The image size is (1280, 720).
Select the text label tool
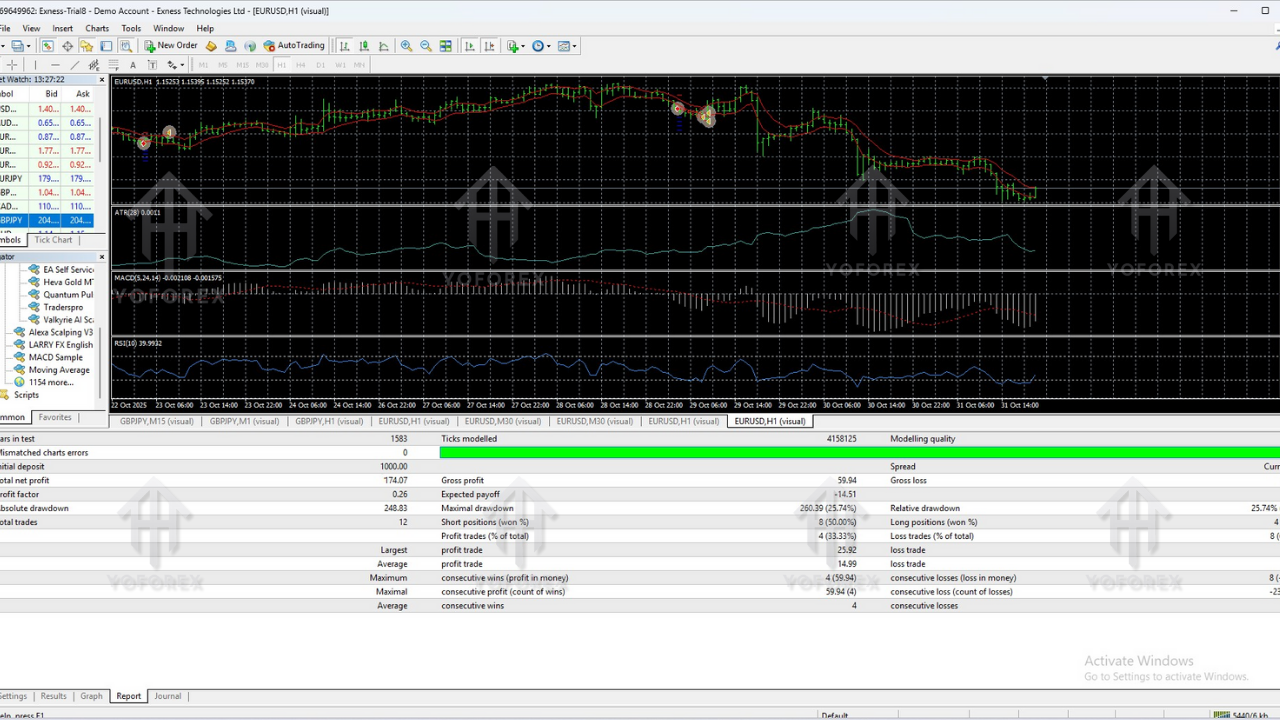[152, 65]
